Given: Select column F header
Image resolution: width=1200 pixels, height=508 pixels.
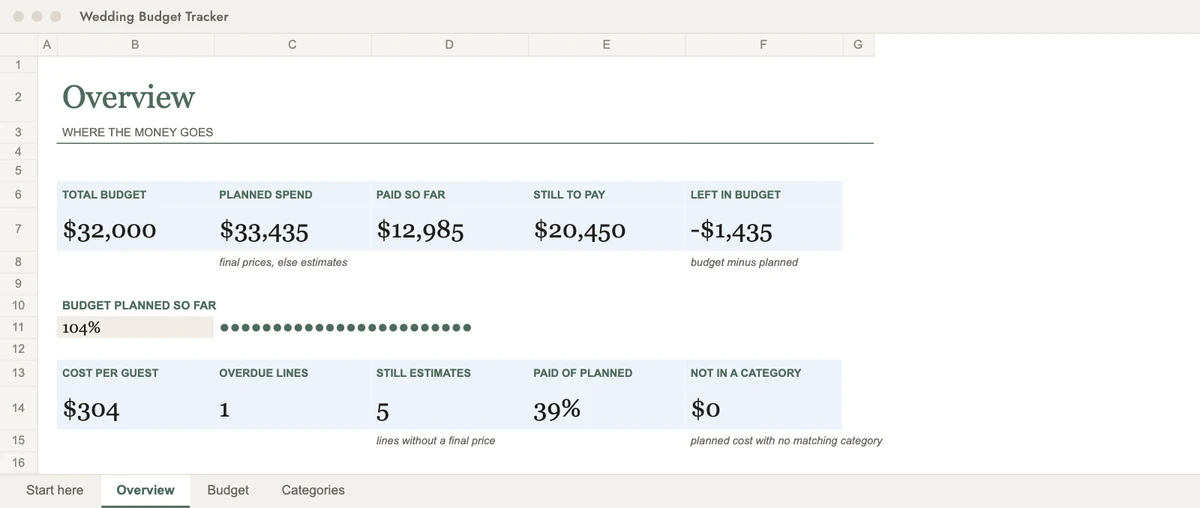Looking at the screenshot, I should (x=763, y=44).
